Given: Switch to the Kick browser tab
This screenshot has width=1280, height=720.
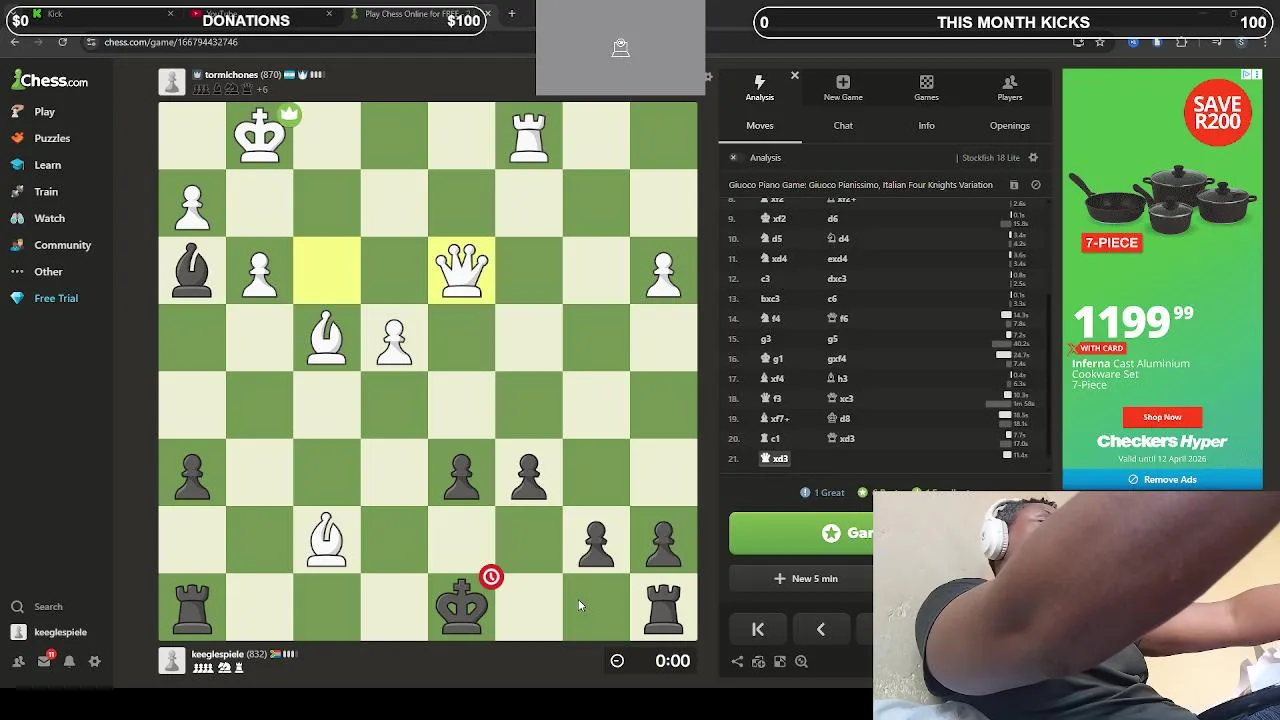Looking at the screenshot, I should pos(55,14).
